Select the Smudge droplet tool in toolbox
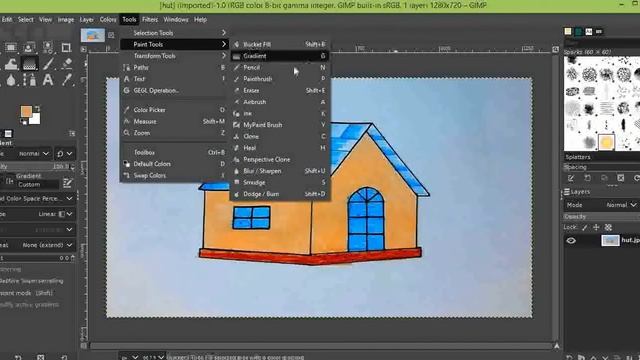640x360 pixels. [11, 80]
